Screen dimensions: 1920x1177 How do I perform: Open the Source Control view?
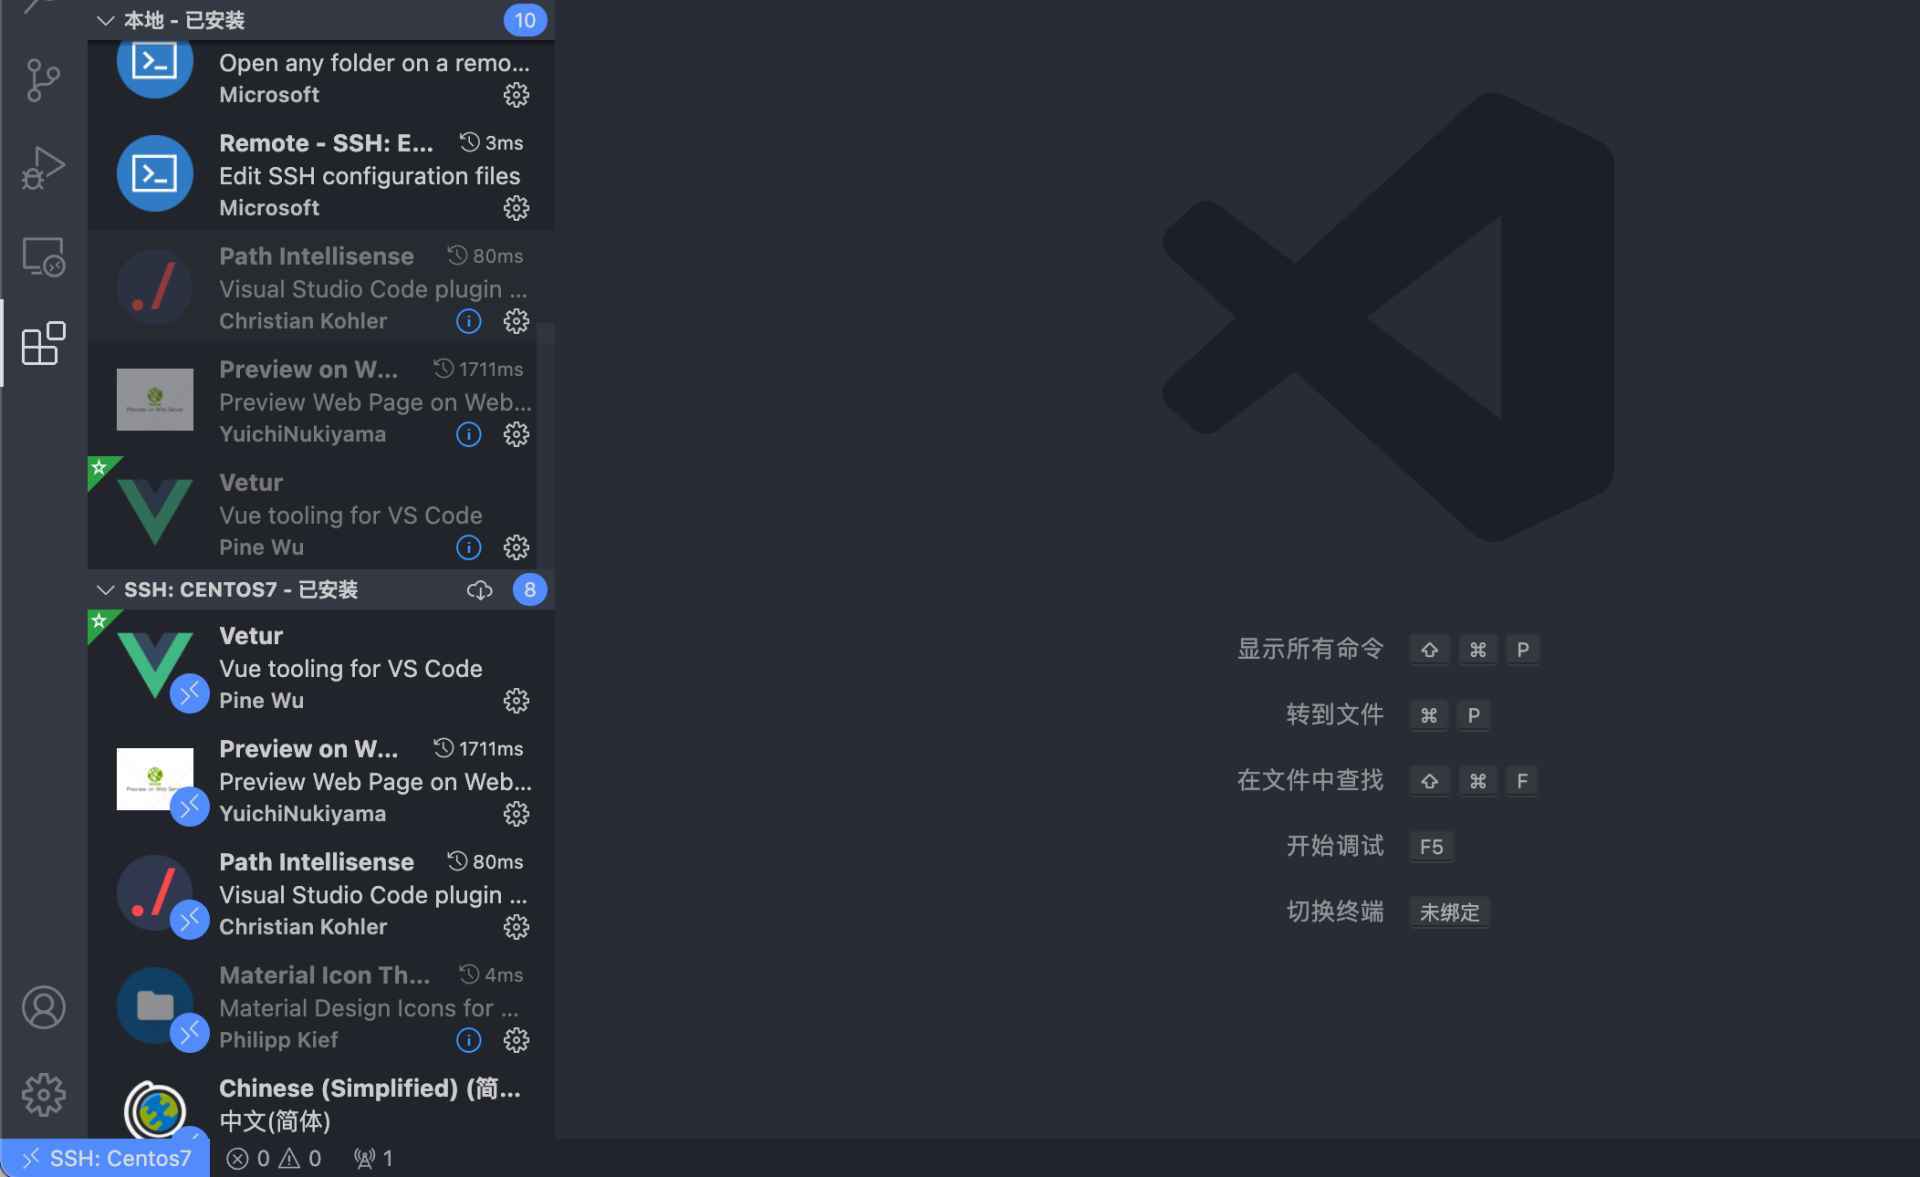(43, 80)
